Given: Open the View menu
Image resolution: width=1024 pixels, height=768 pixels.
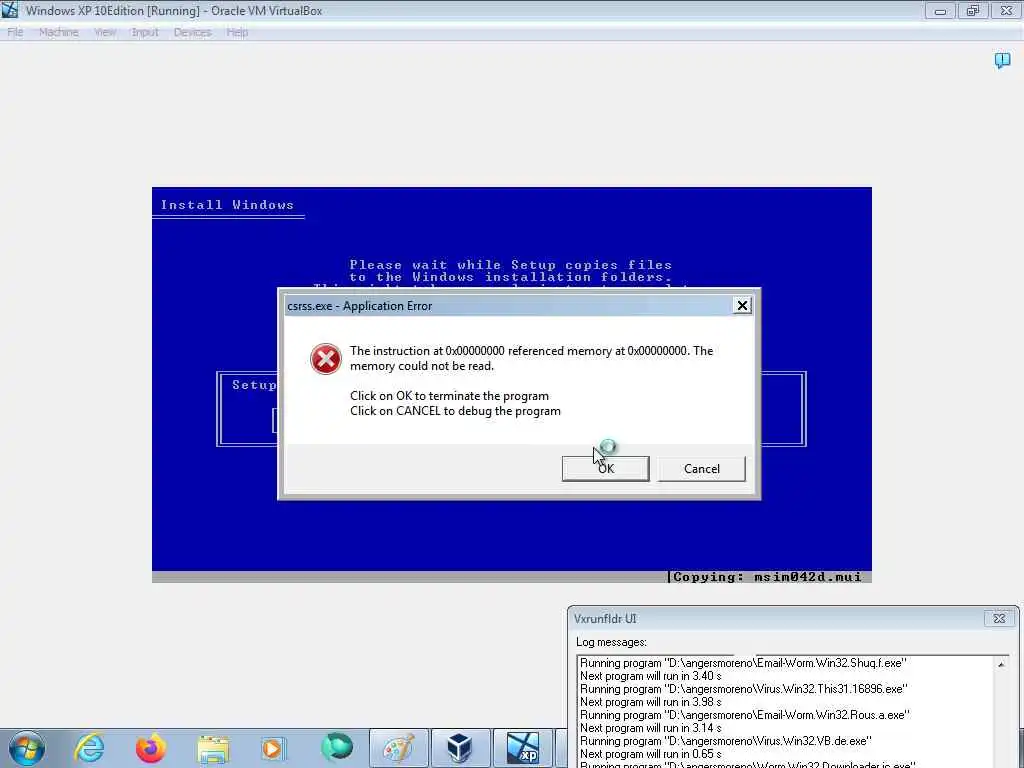Looking at the screenshot, I should pyautogui.click(x=104, y=32).
